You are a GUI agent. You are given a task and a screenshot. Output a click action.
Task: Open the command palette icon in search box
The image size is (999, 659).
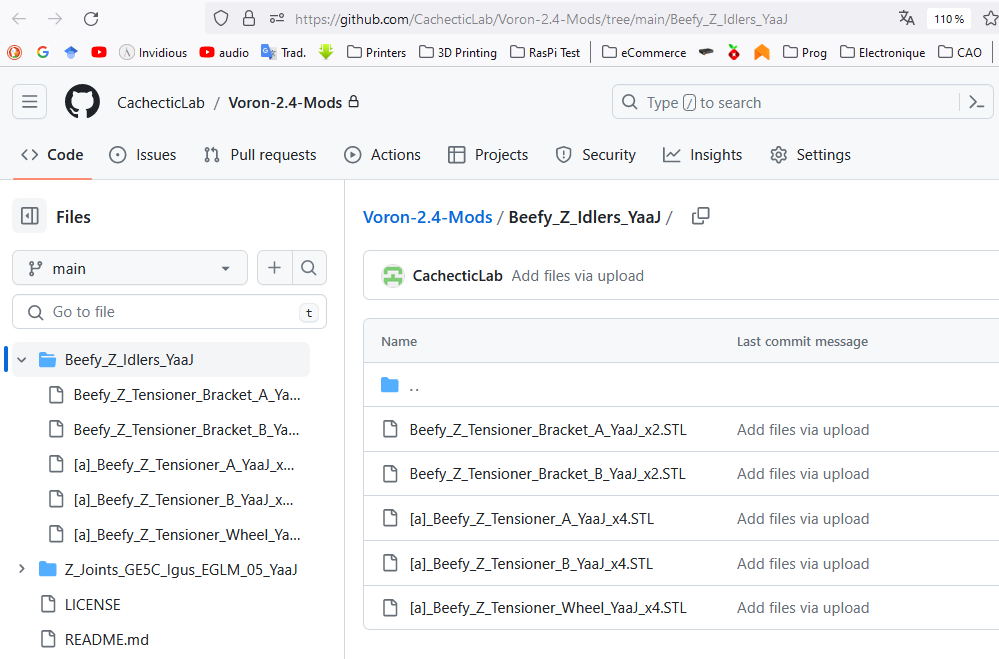(976, 102)
